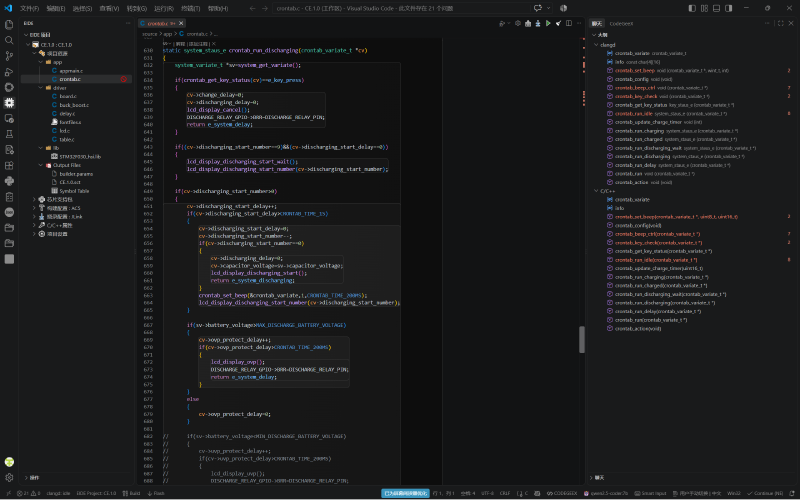Toggle the bottom panel layout icon
The image size is (800, 500).
pyautogui.click(x=716, y=8)
